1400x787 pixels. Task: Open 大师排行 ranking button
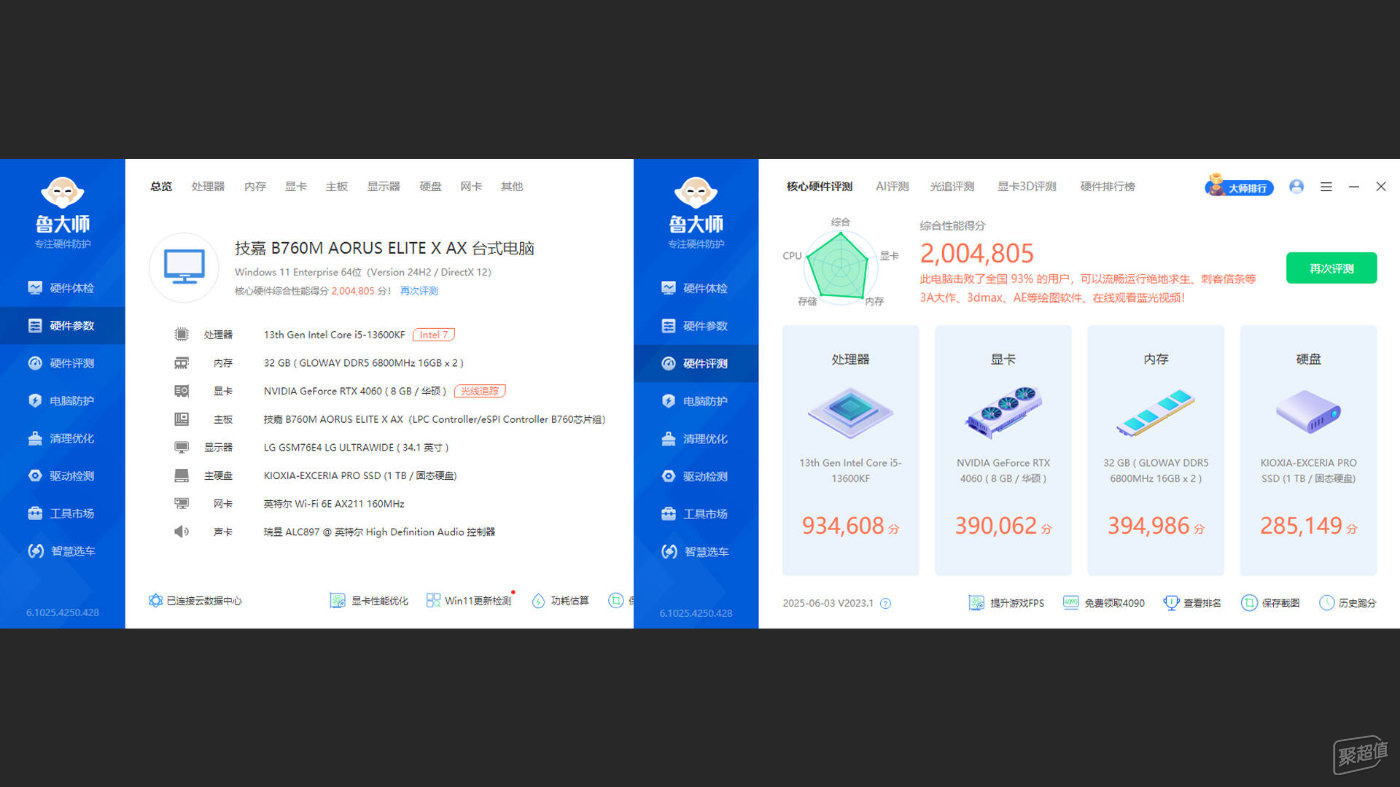1240,186
